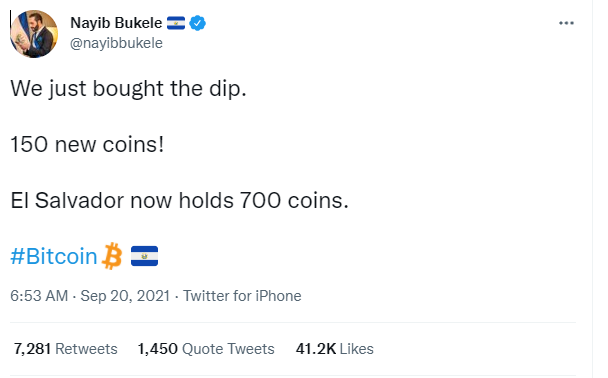Screen dimensions: 608x378
Task: Click the three-dot more options icon
Action: coord(566,23)
